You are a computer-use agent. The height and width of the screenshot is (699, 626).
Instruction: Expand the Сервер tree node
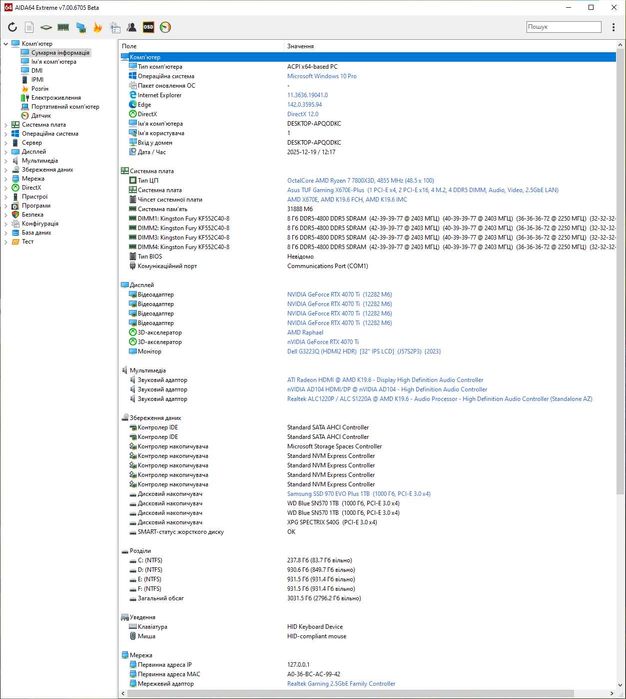(6, 143)
